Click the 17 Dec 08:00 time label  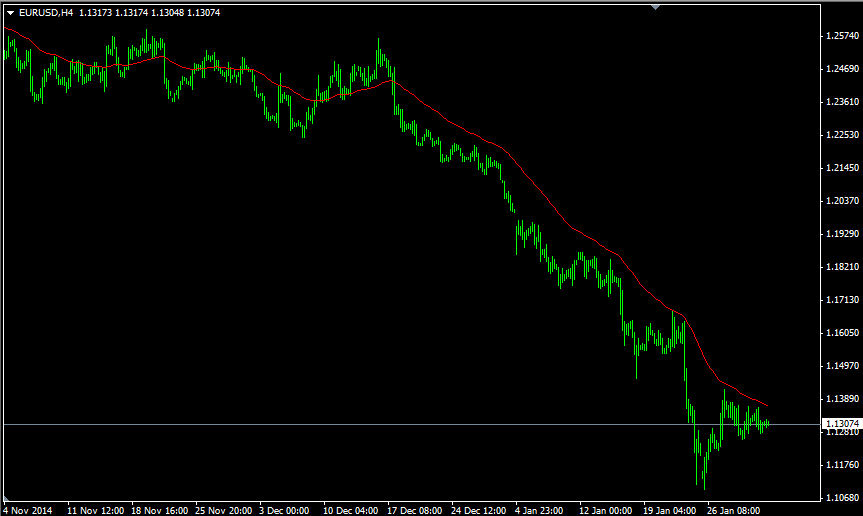[414, 510]
